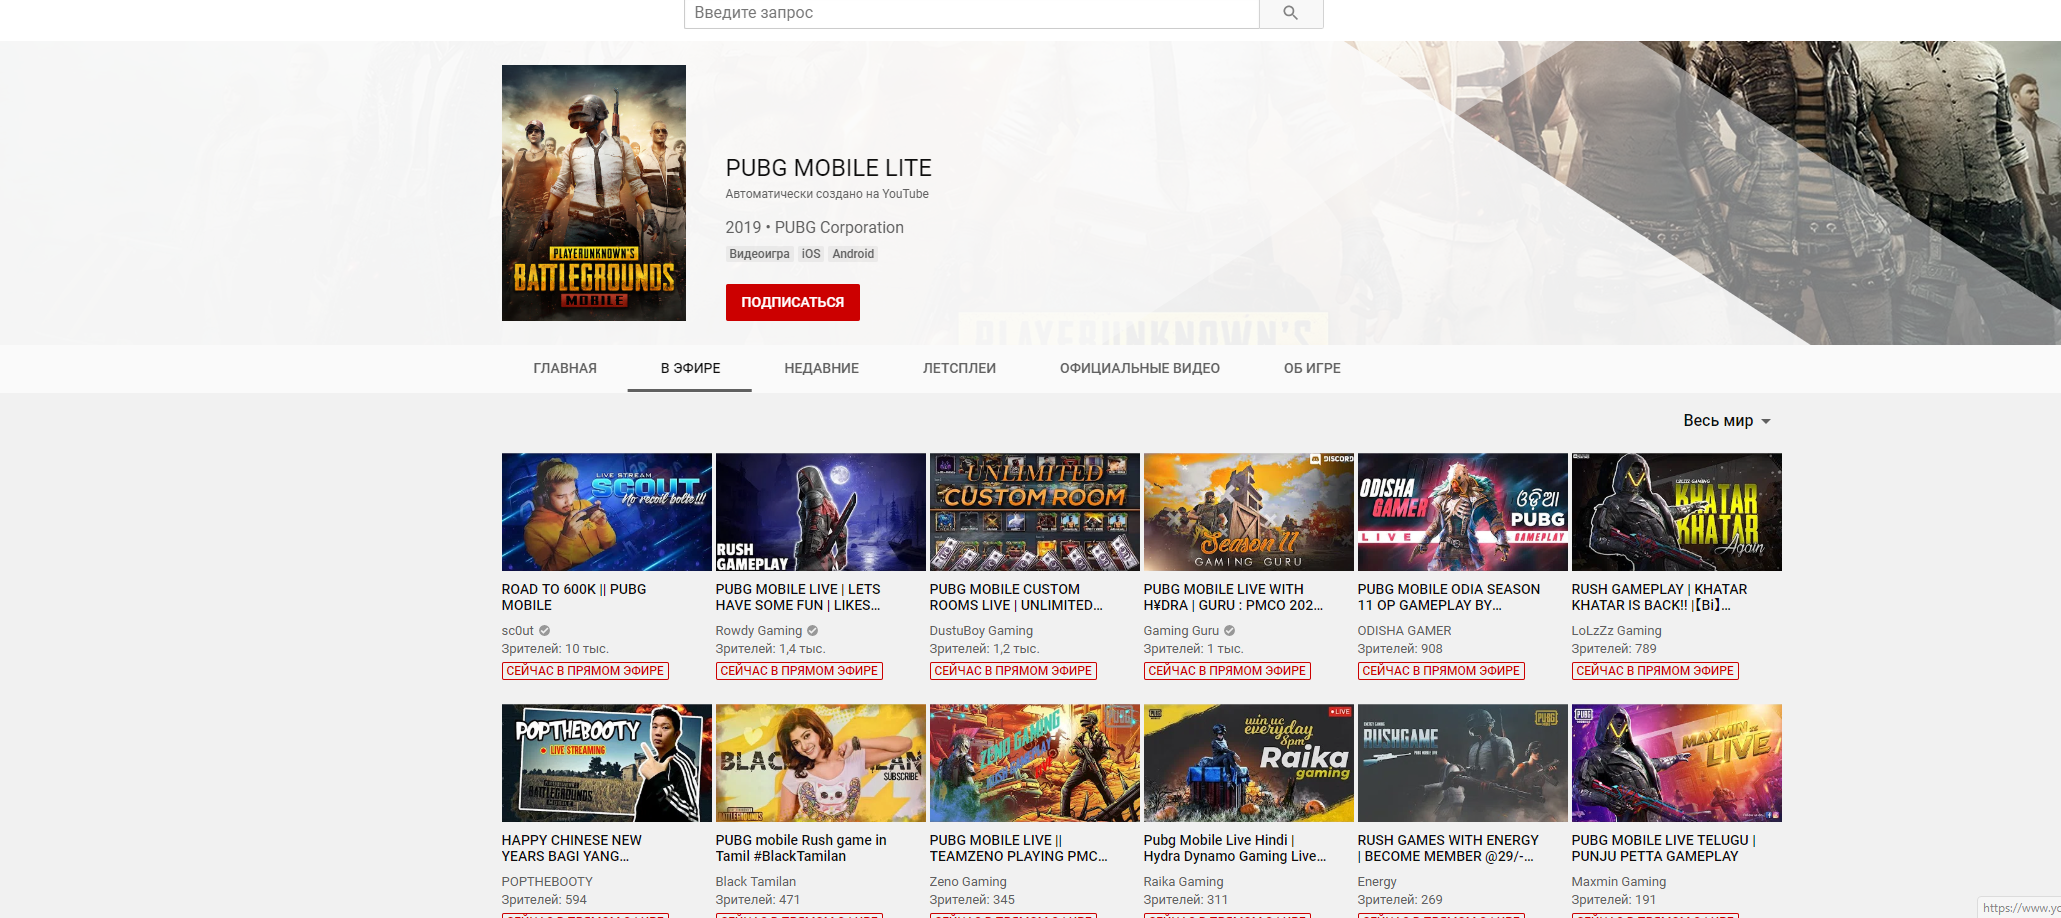Image resolution: width=2061 pixels, height=918 pixels.
Task: Select the "Летсплеи" tab
Action: 959,368
